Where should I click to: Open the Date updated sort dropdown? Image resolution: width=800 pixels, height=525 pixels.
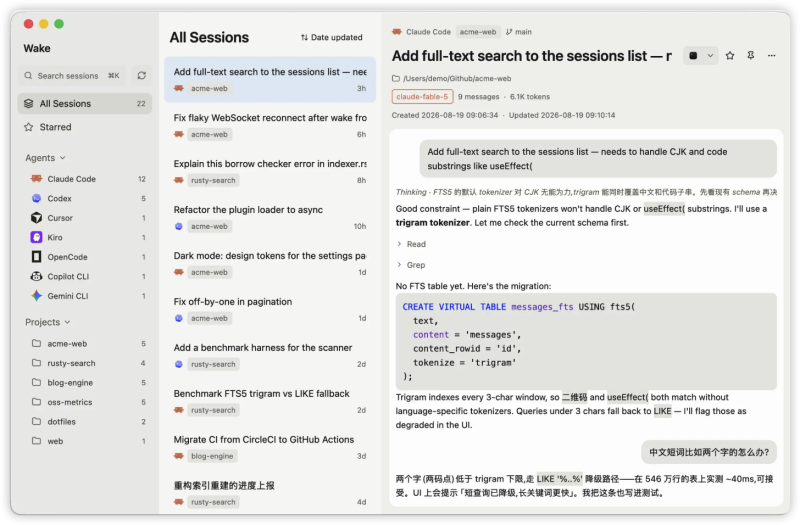[332, 37]
